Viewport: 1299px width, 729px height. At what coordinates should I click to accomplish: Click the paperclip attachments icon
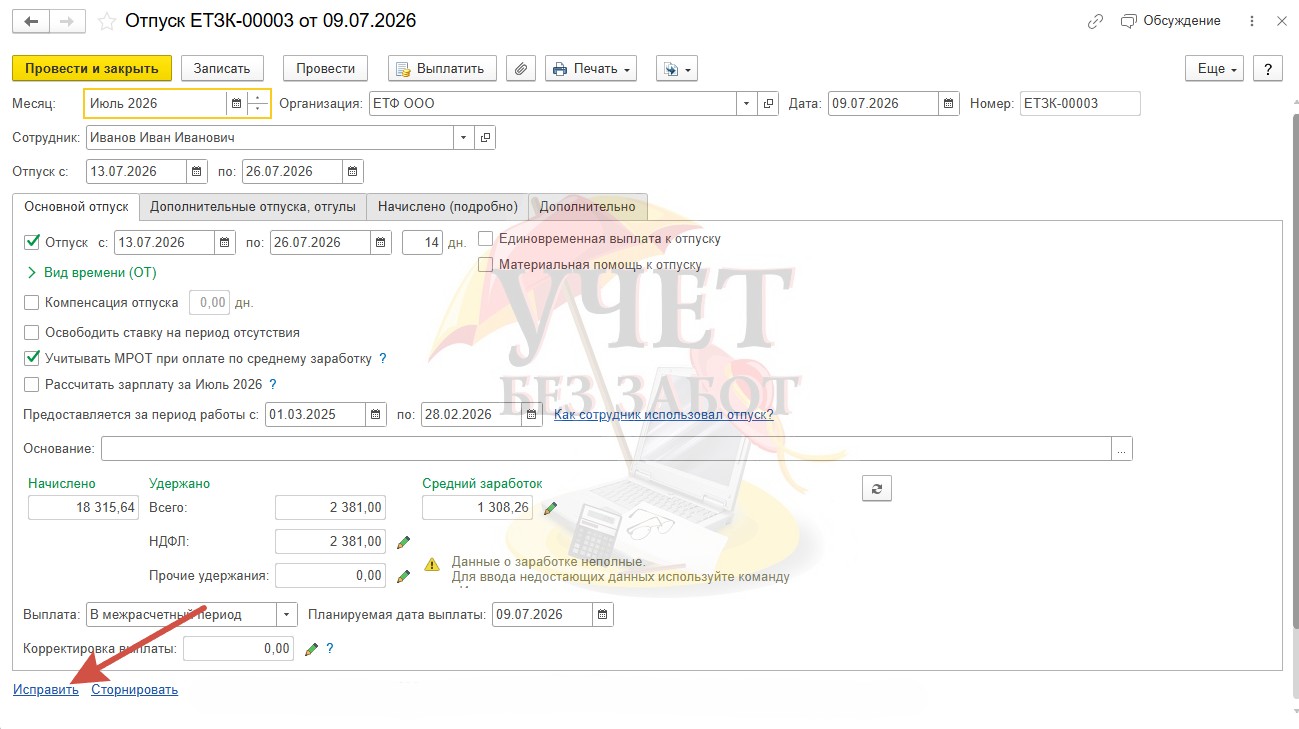click(x=521, y=69)
